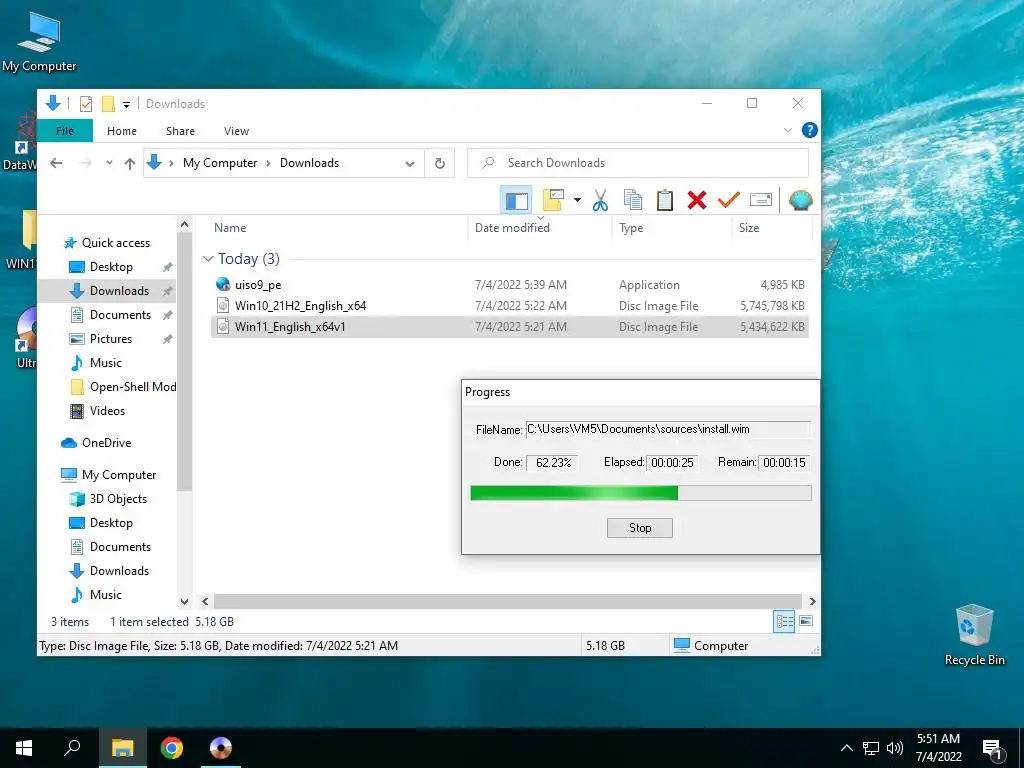
Task: Toggle the preview pane toolbar icon
Action: pos(517,200)
